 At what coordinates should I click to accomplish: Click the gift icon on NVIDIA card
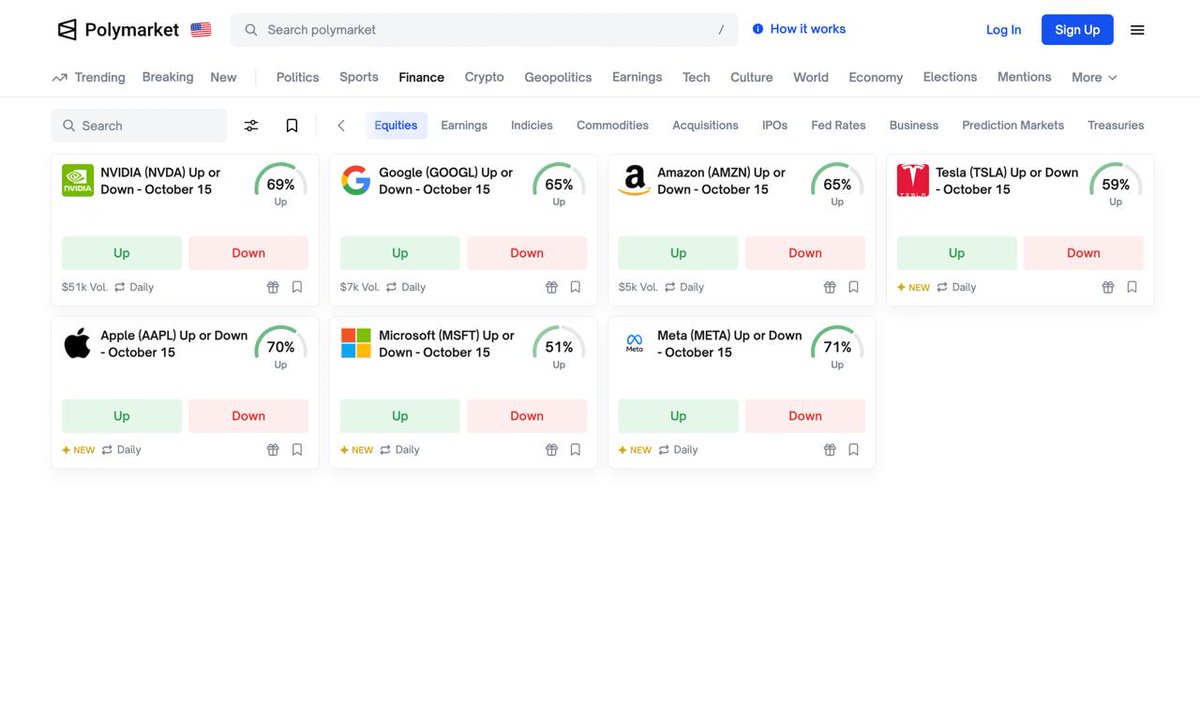273,287
